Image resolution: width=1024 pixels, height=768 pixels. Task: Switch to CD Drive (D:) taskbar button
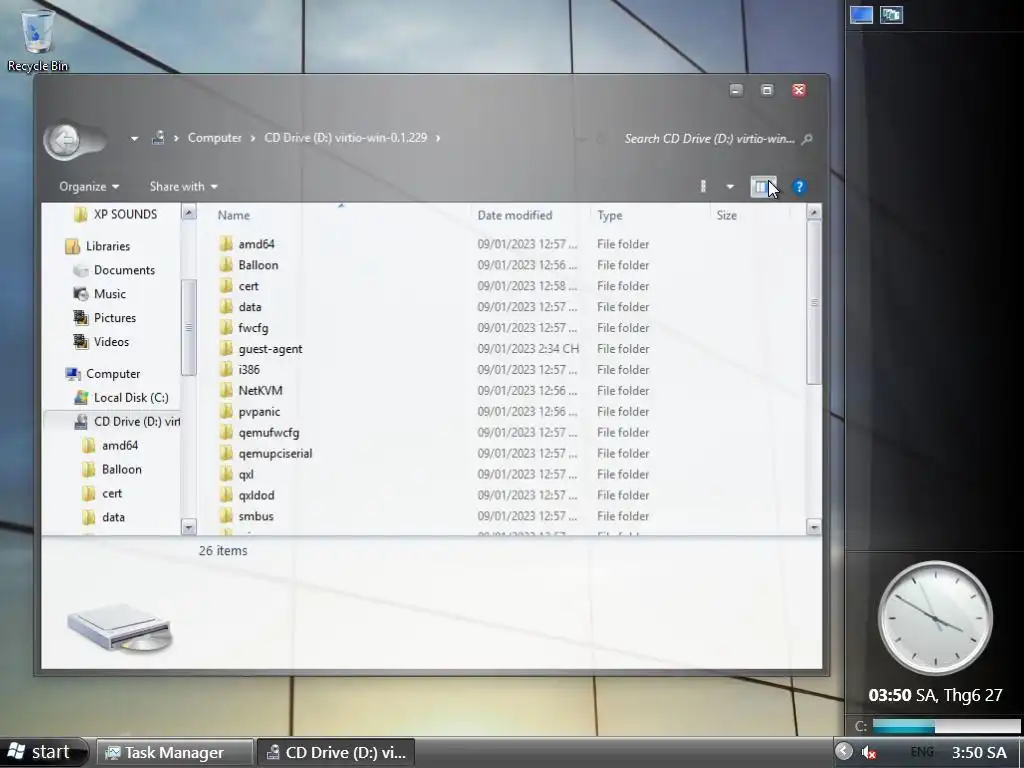336,752
